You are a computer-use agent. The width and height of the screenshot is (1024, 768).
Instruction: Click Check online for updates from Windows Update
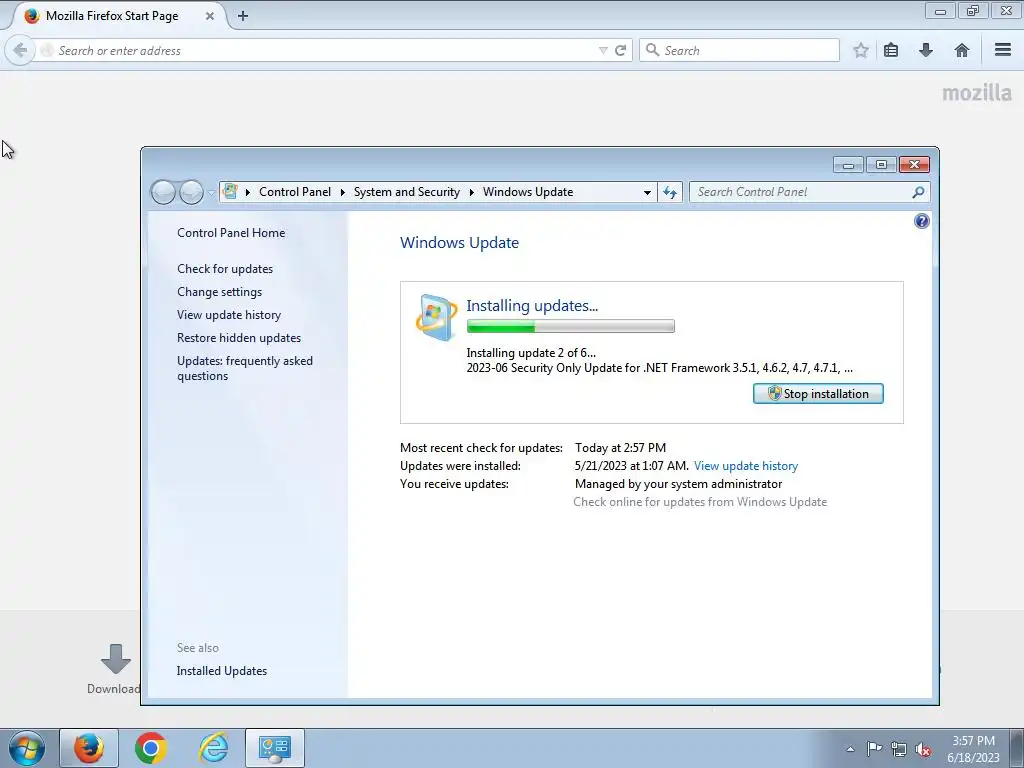pyautogui.click(x=700, y=502)
